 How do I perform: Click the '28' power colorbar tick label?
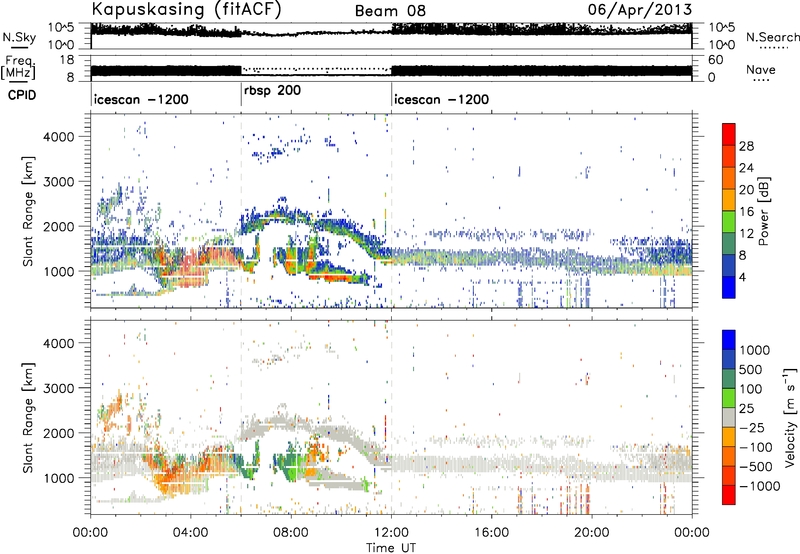[x=746, y=146]
